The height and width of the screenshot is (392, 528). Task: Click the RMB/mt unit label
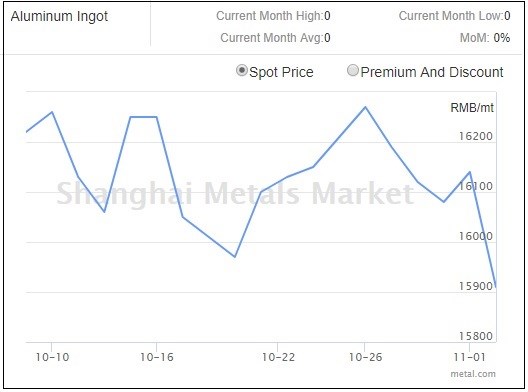(x=472, y=108)
